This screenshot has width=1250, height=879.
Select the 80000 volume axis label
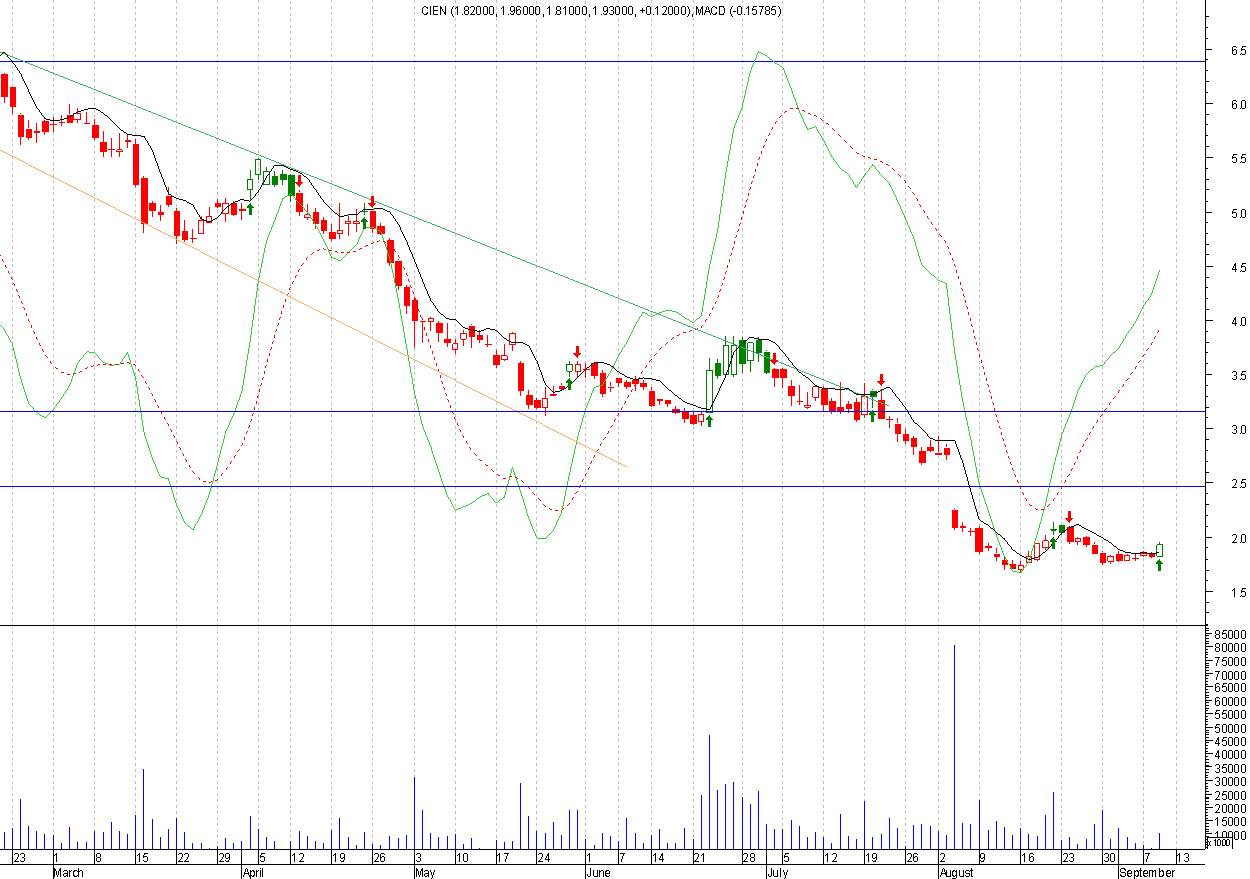[1231, 647]
